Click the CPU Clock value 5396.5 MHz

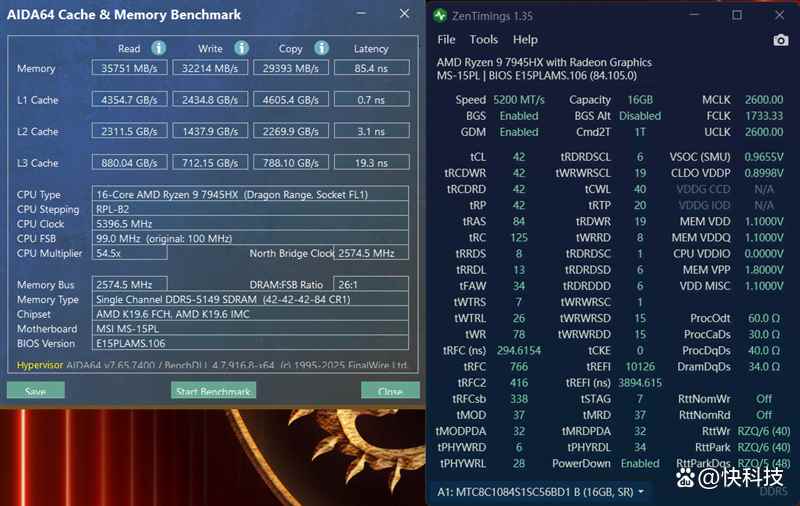pos(250,223)
